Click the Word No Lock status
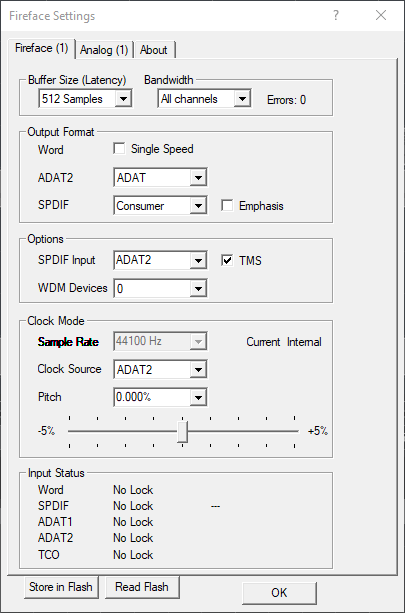Viewport: 405px width, 613px height. click(133, 490)
